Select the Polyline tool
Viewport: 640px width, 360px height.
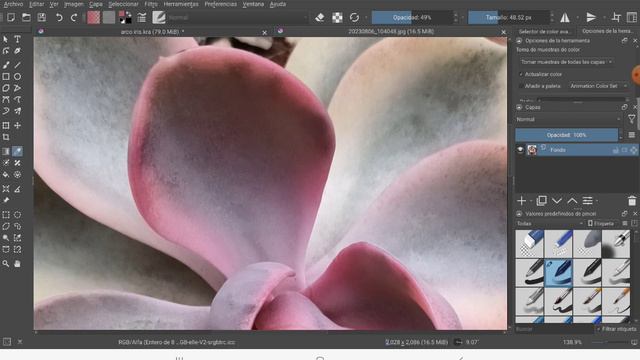coord(18,88)
